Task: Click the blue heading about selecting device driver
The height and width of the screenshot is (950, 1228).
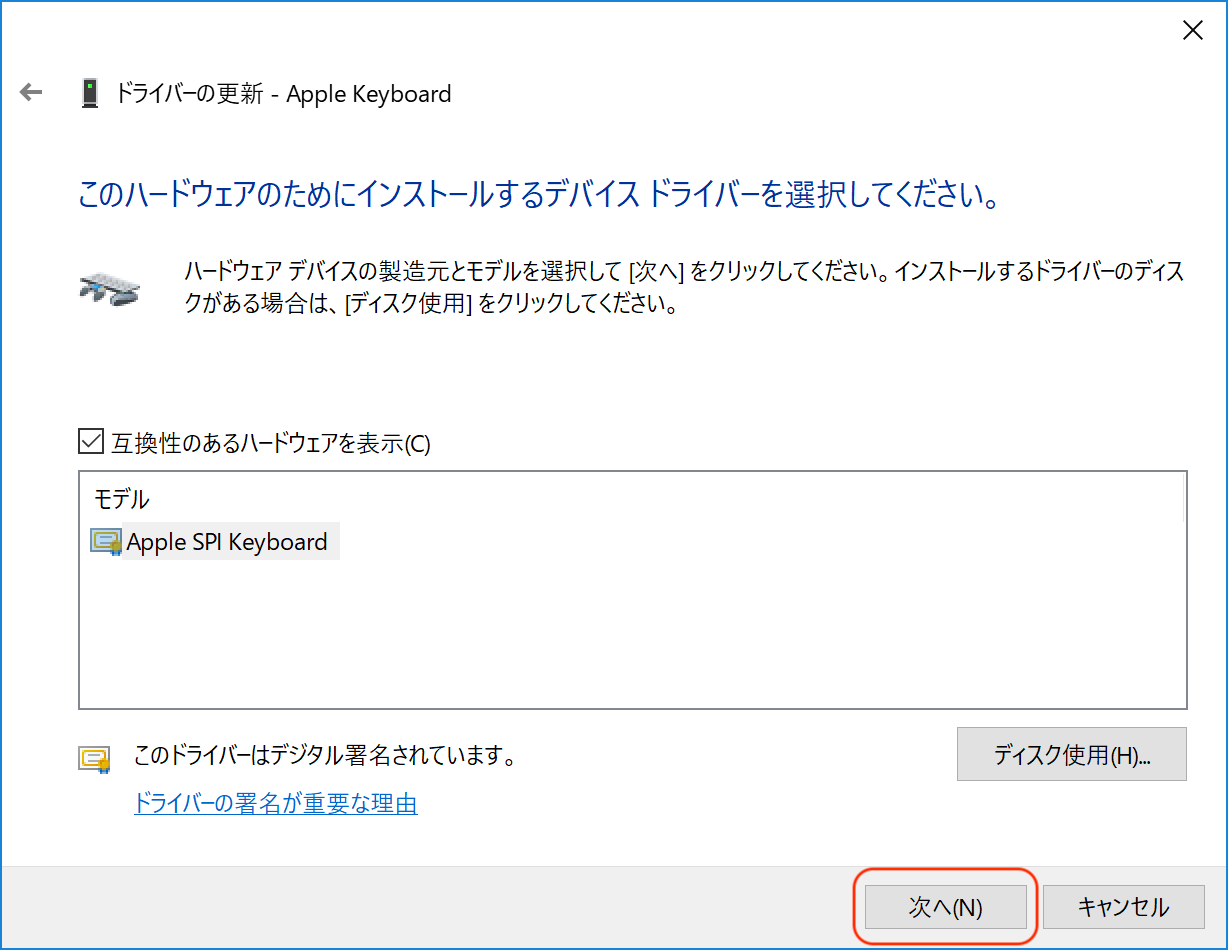Action: coord(540,194)
